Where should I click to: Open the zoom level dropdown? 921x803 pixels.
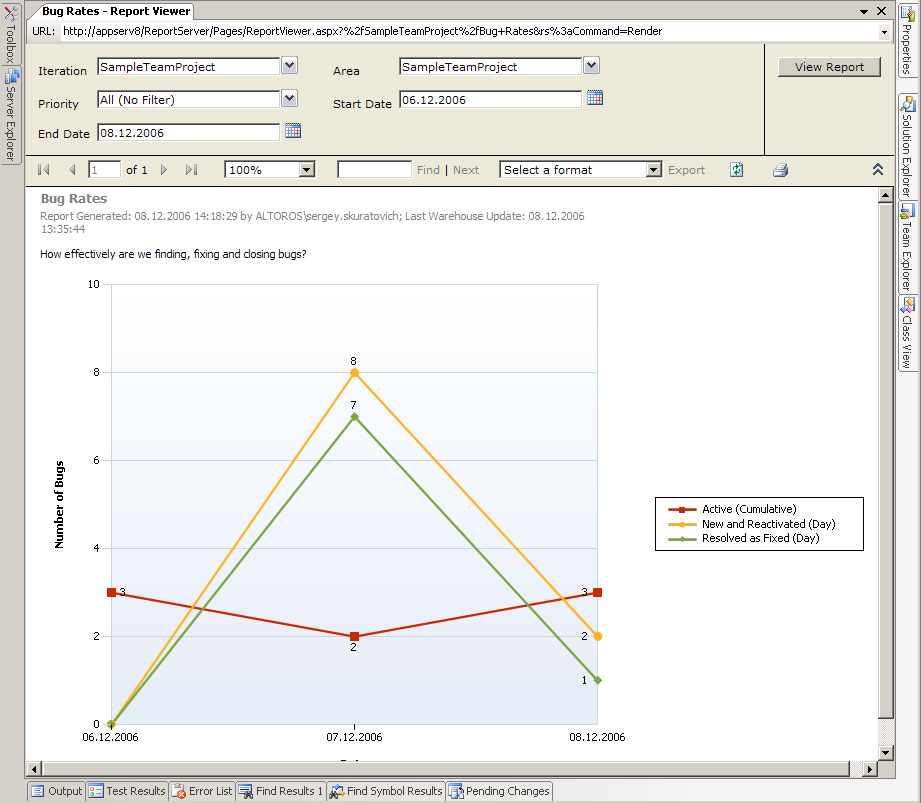click(307, 170)
